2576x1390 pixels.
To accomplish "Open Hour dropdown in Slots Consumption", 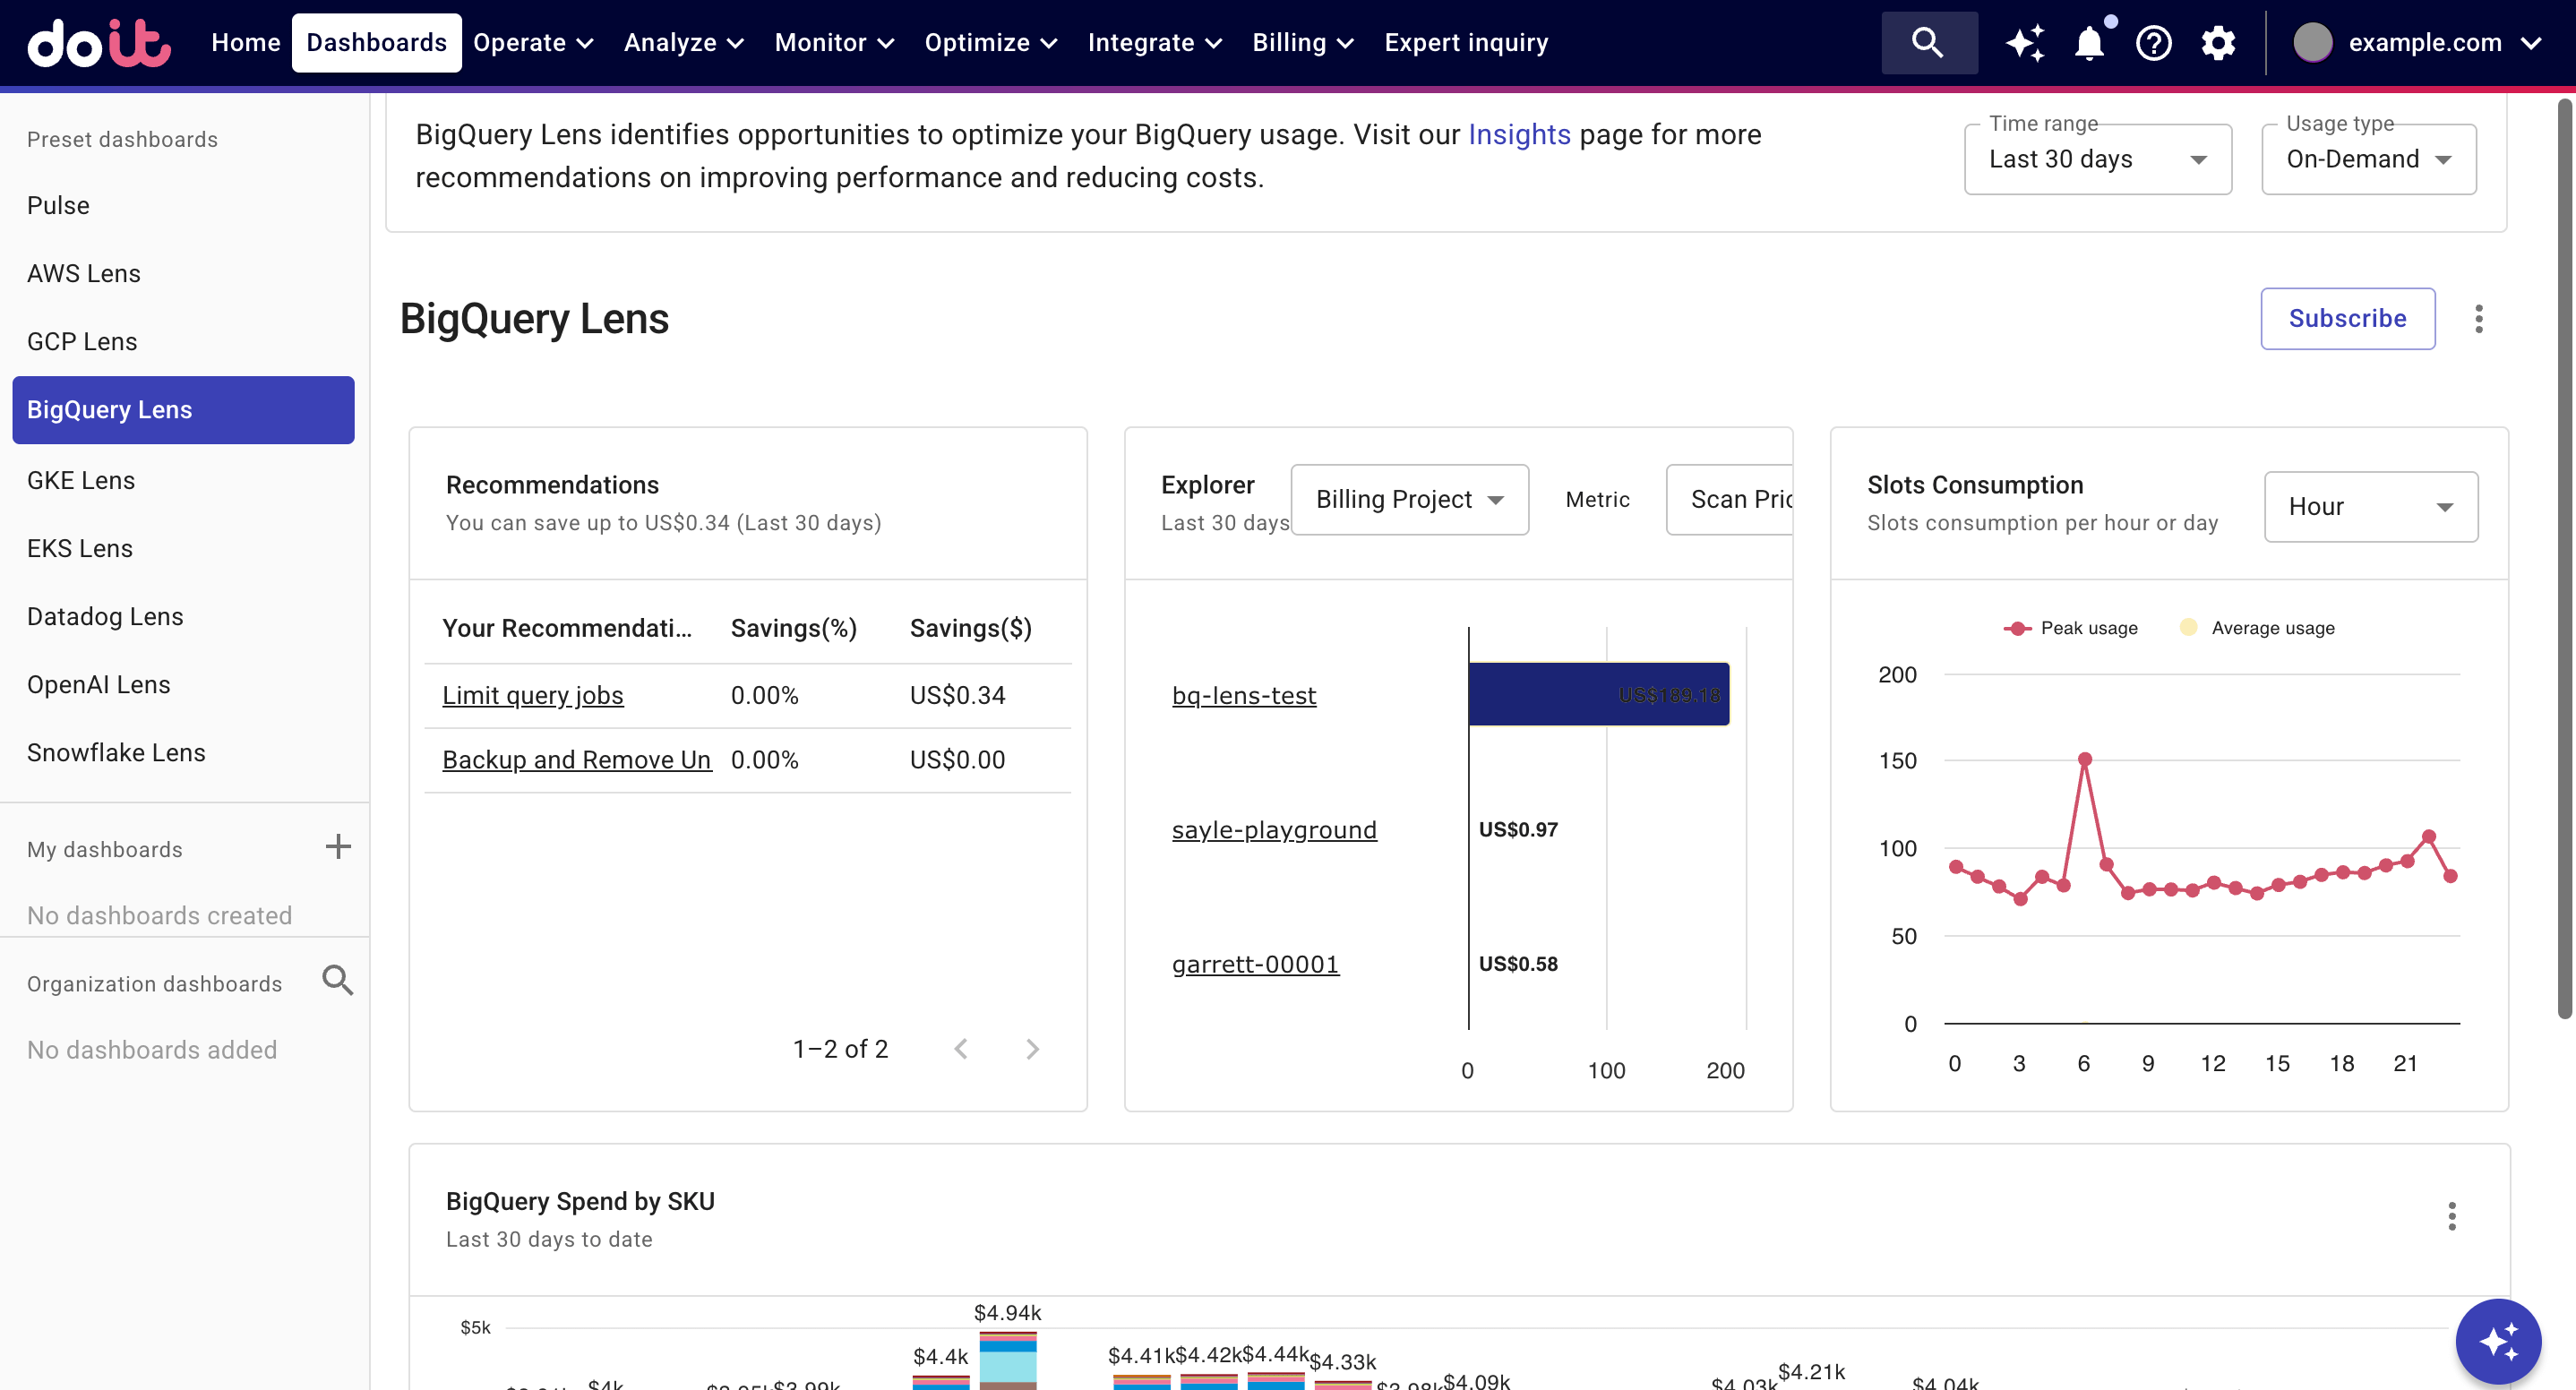I will [2371, 507].
